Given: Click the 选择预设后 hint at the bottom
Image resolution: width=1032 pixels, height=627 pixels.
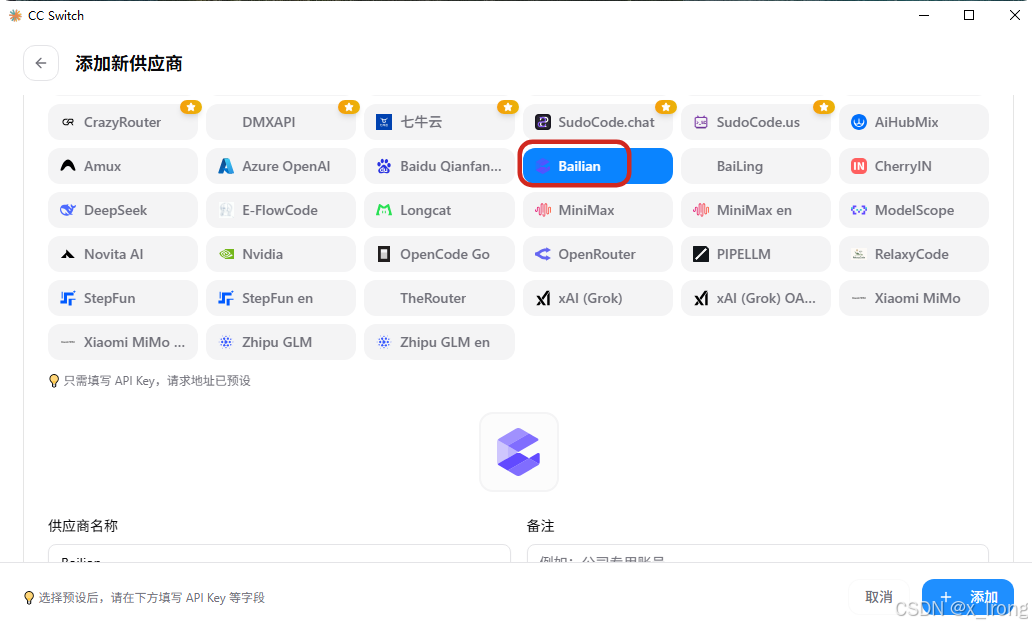Looking at the screenshot, I should 151,597.
